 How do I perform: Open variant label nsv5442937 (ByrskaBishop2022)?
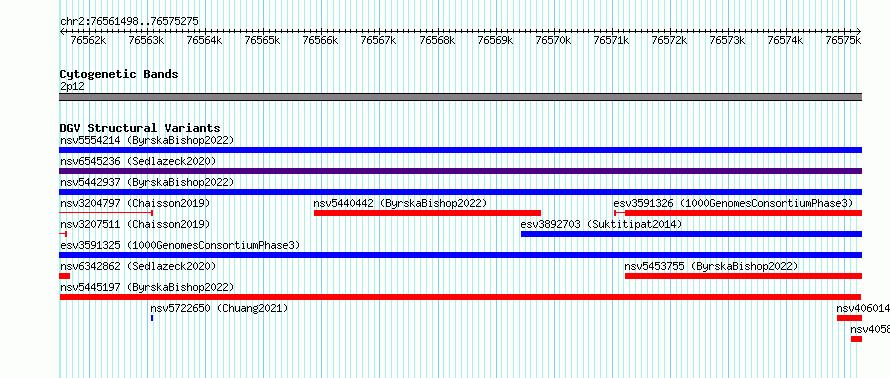click(x=147, y=182)
